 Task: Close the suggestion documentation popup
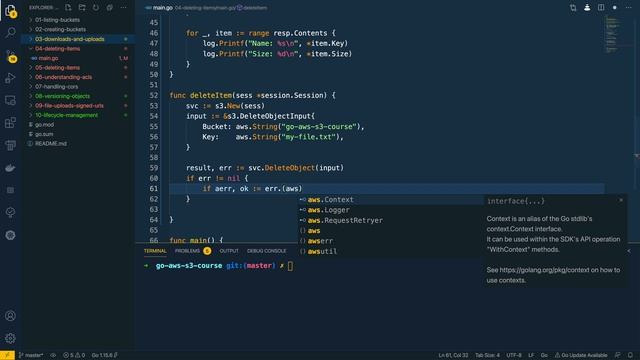pyautogui.click(x=621, y=200)
